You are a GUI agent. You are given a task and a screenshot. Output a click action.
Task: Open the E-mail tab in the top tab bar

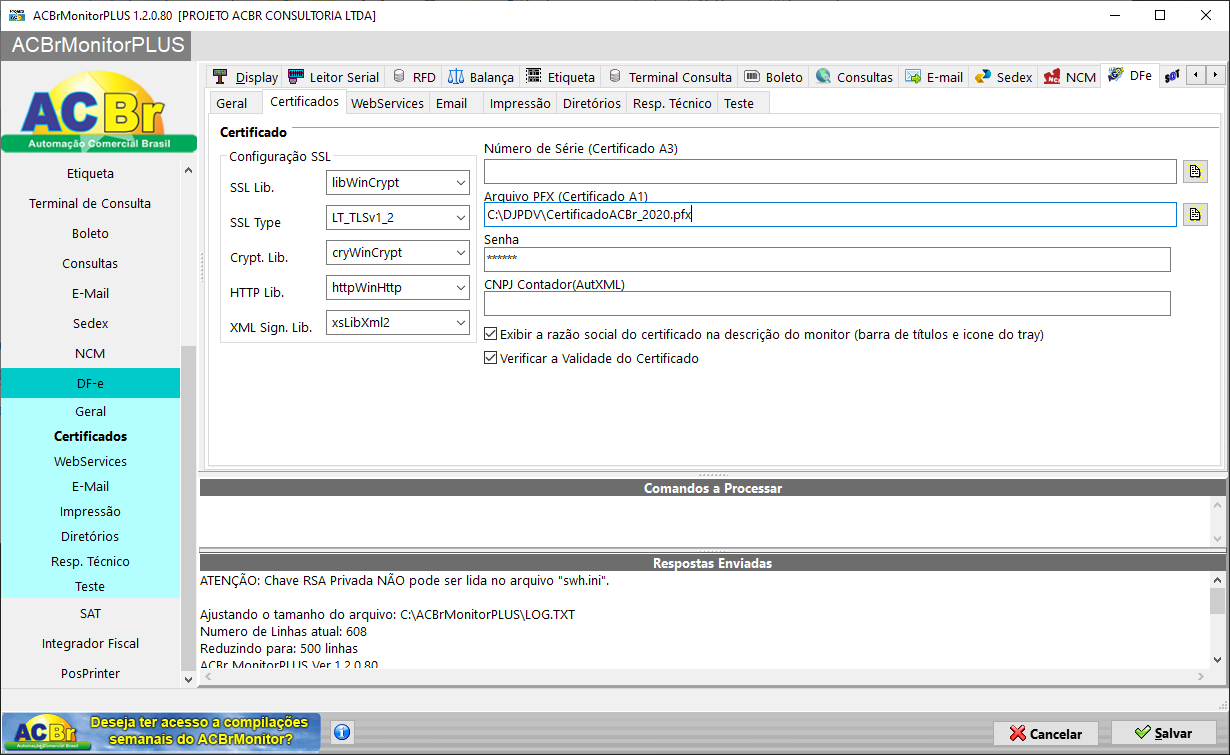(x=934, y=77)
